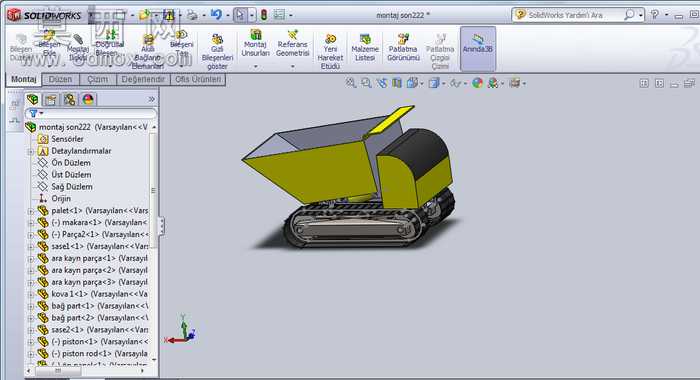Click the Yeni Hareket Etüdü tool
The width and height of the screenshot is (700, 380).
point(330,51)
